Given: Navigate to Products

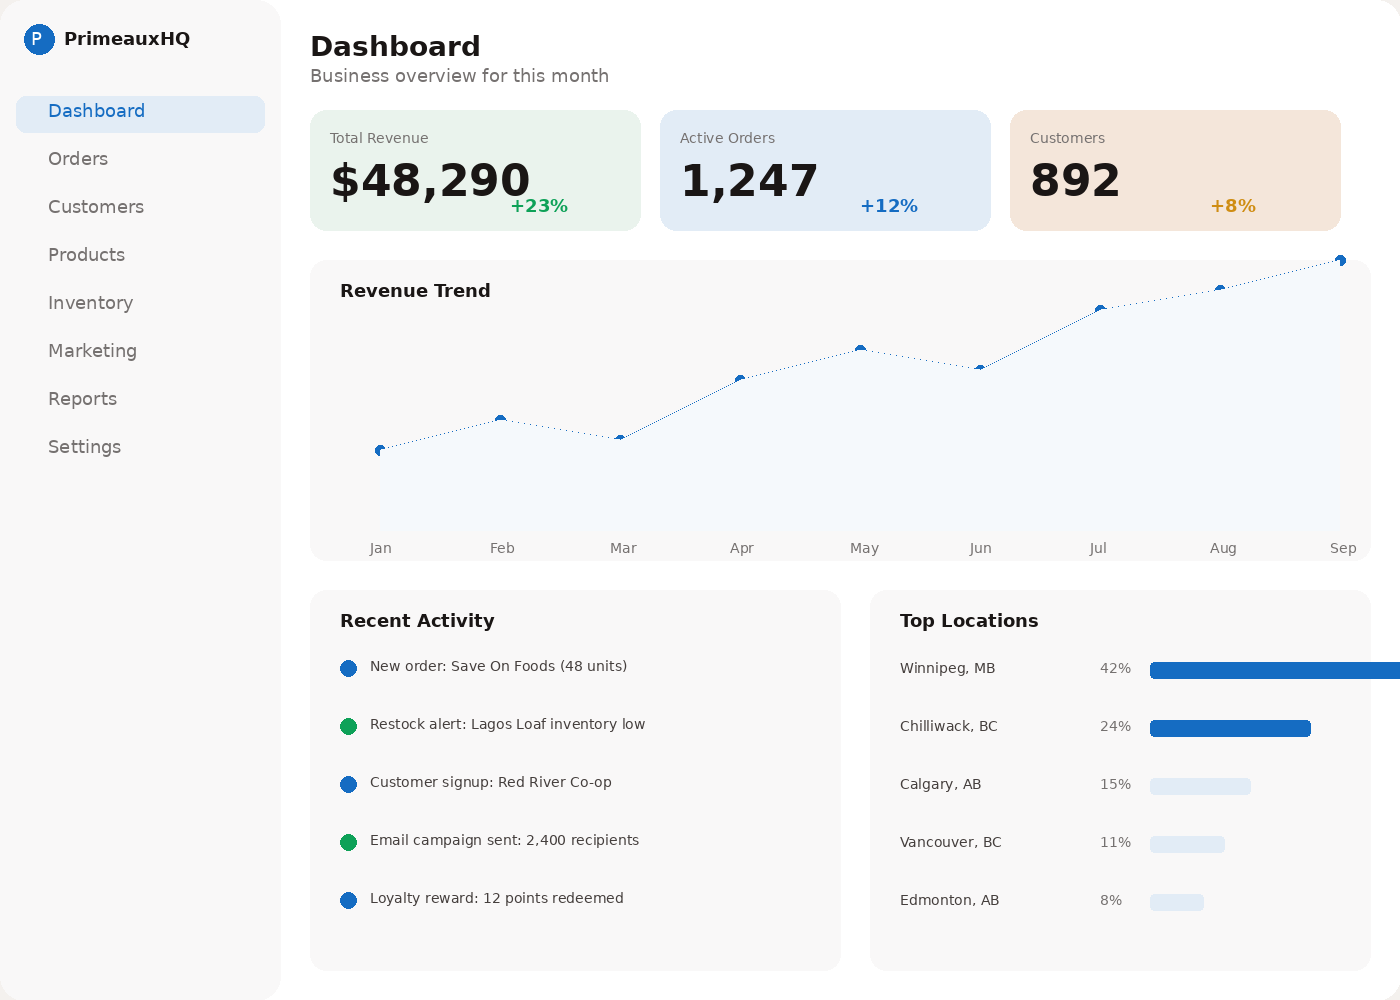Looking at the screenshot, I should tap(87, 255).
